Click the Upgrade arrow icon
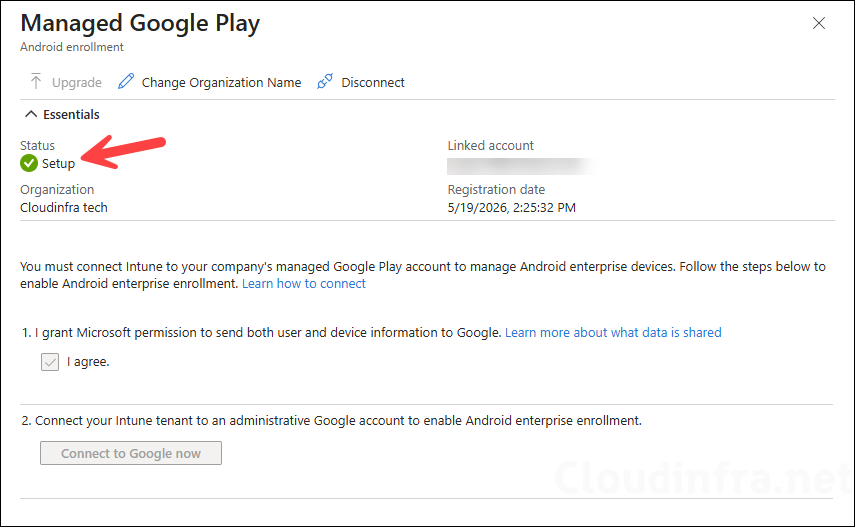 tap(36, 82)
